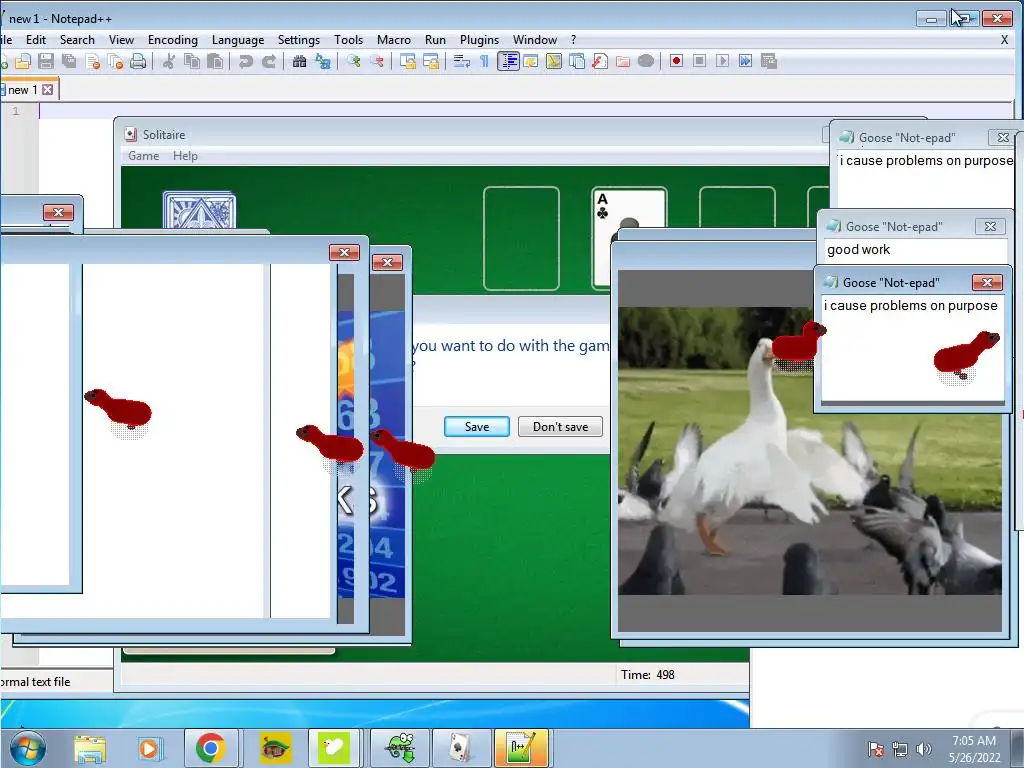Image resolution: width=1024 pixels, height=768 pixels.
Task: Close the 'good work' Goose Not-epad window
Action: click(x=990, y=227)
